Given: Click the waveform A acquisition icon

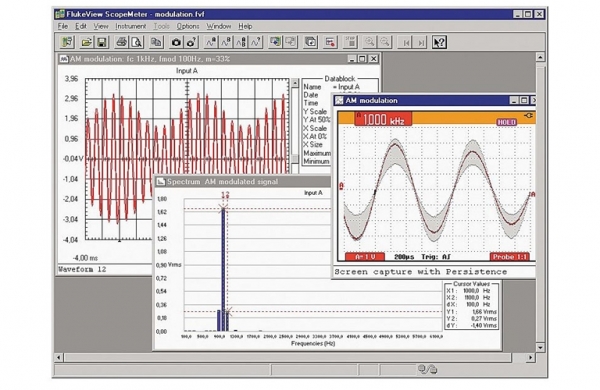Looking at the screenshot, I should 211,42.
